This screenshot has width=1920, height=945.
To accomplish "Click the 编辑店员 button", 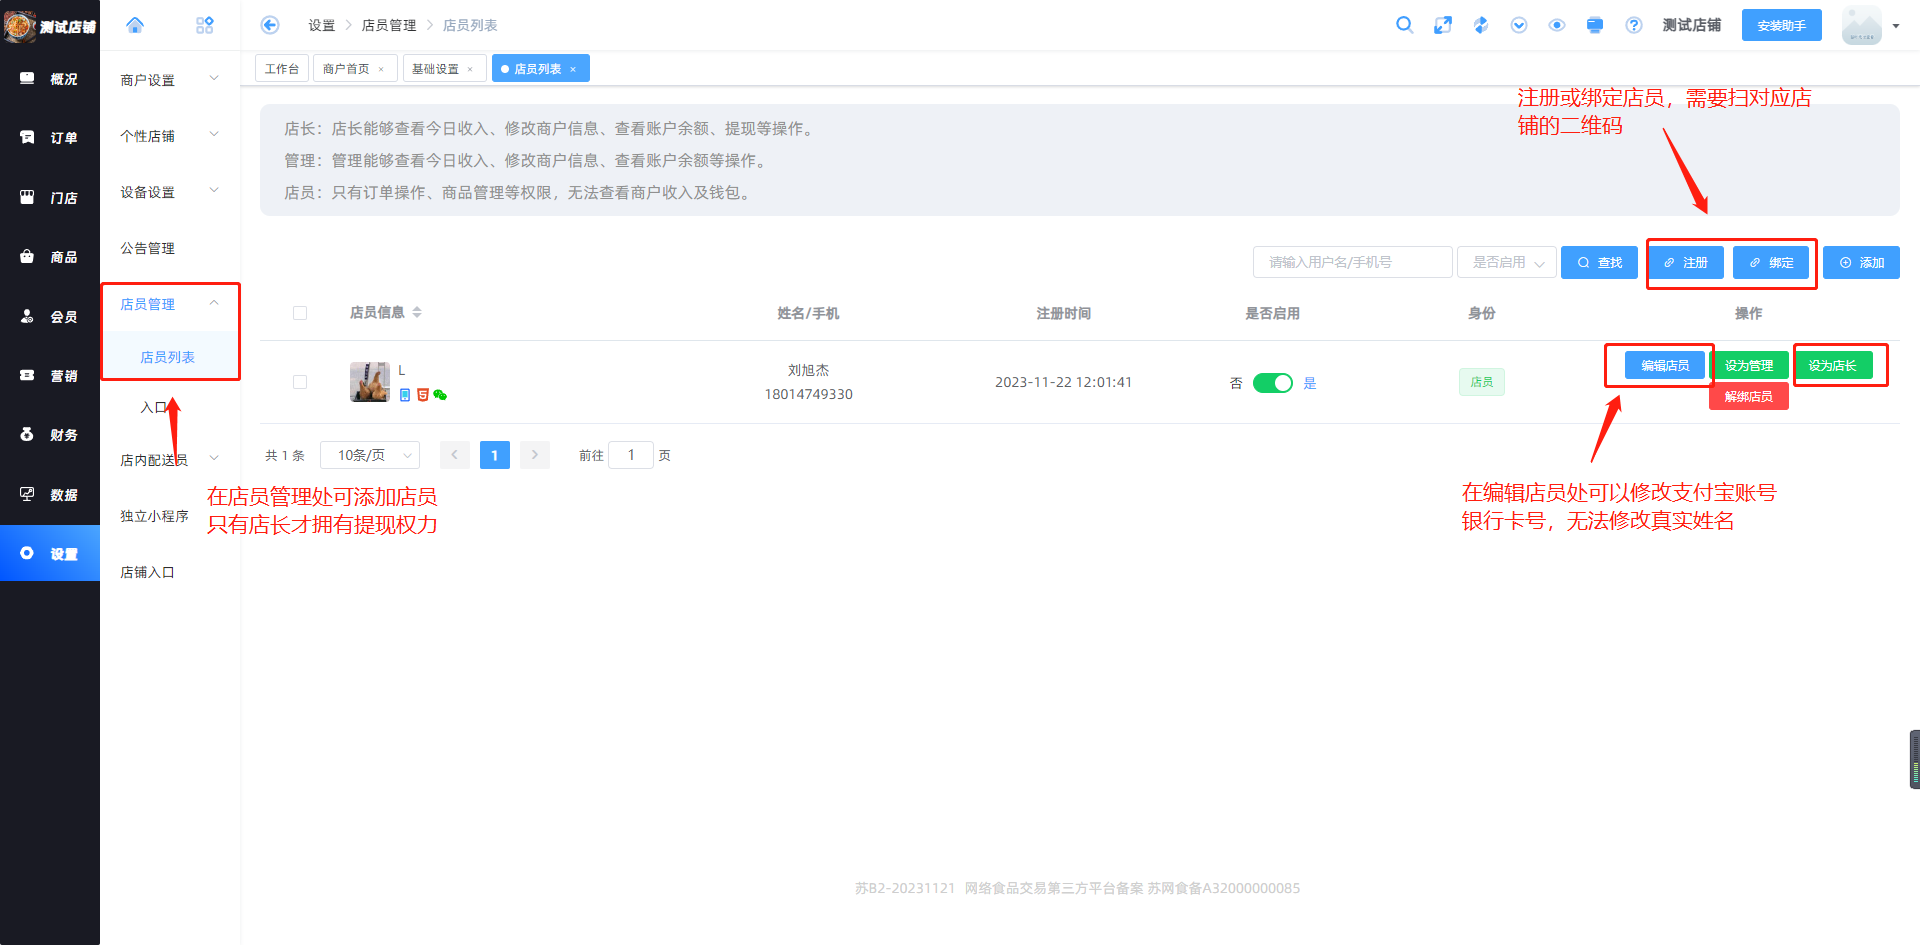I will click(1664, 366).
